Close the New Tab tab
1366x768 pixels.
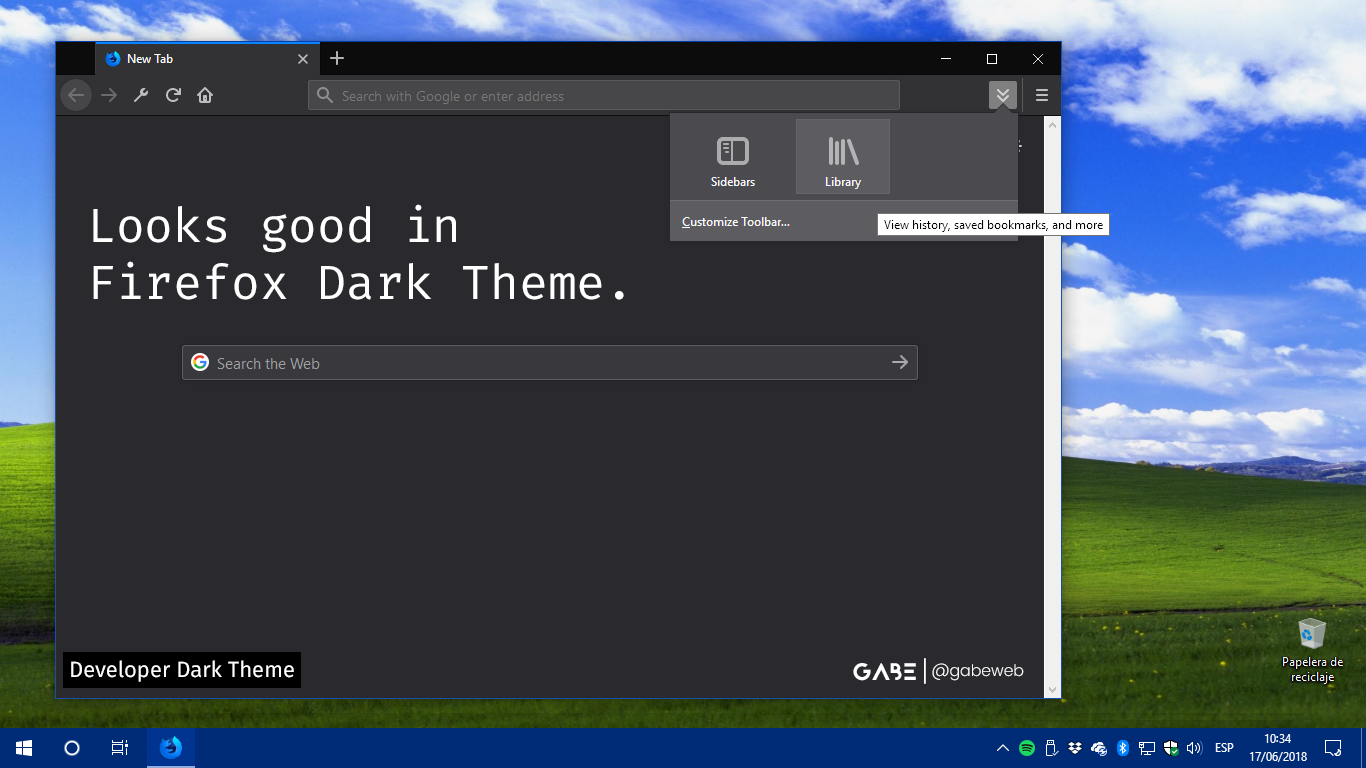coord(303,59)
